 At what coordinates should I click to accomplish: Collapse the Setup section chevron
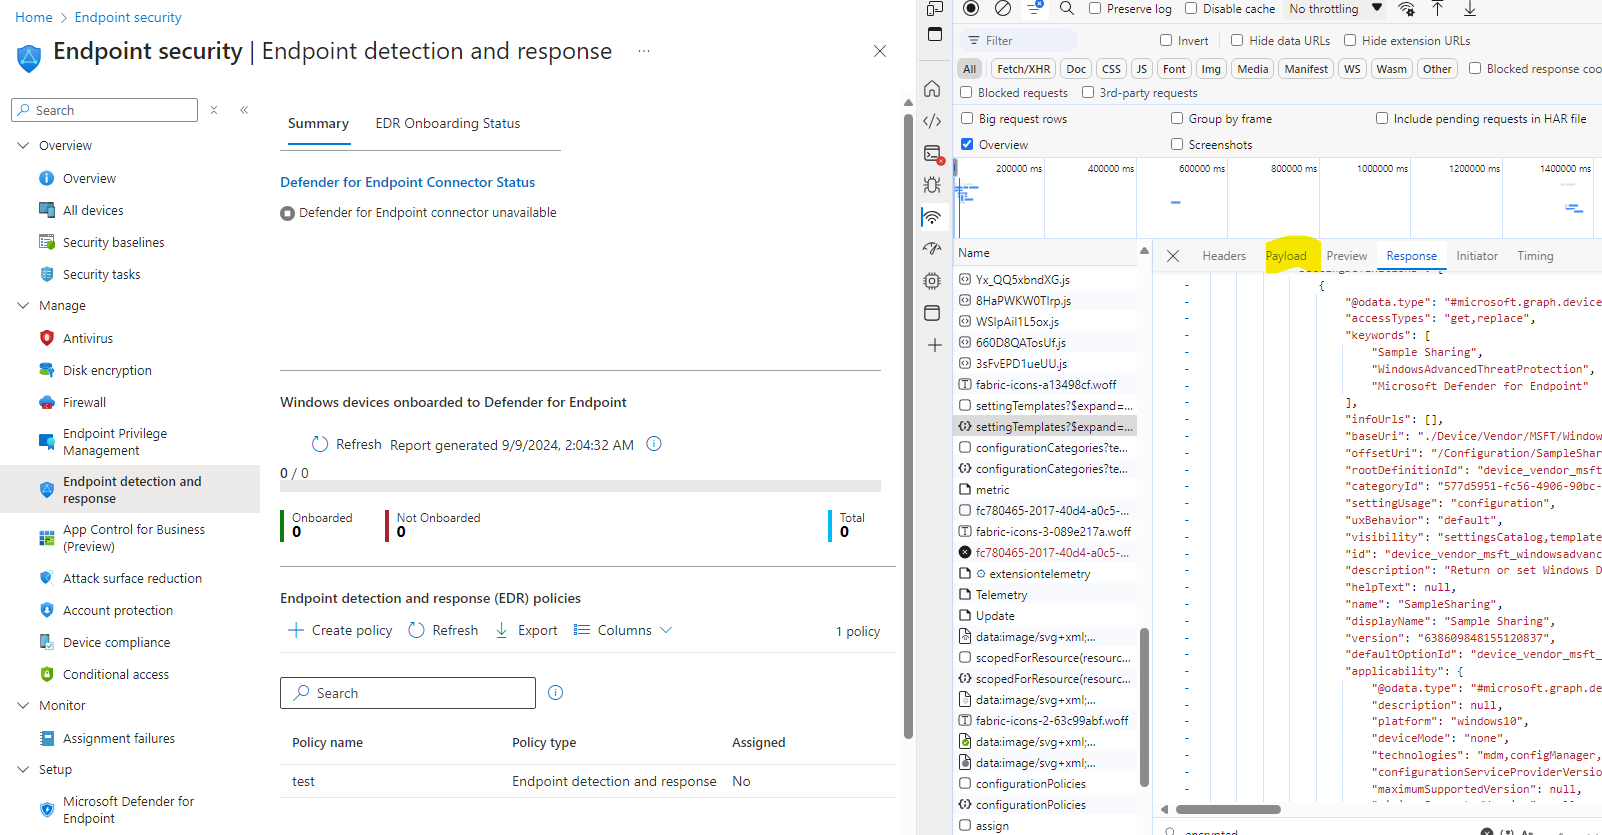click(x=23, y=769)
